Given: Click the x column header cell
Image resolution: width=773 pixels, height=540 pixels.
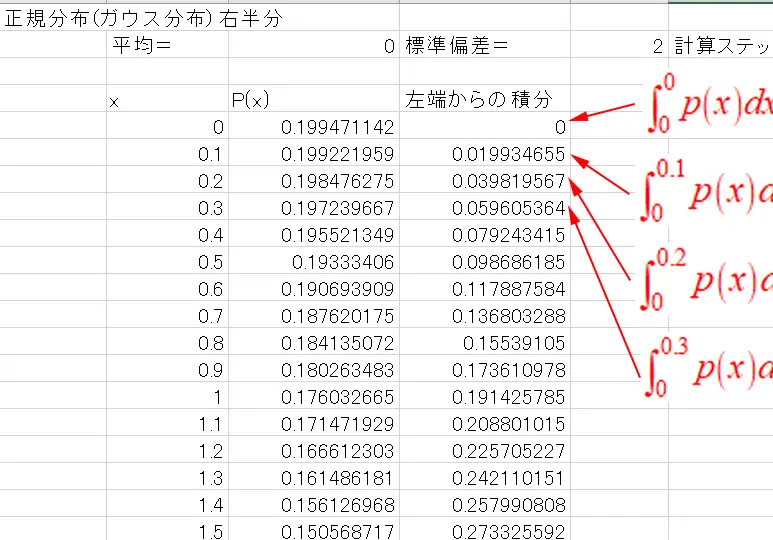Looking at the screenshot, I should pos(166,100).
